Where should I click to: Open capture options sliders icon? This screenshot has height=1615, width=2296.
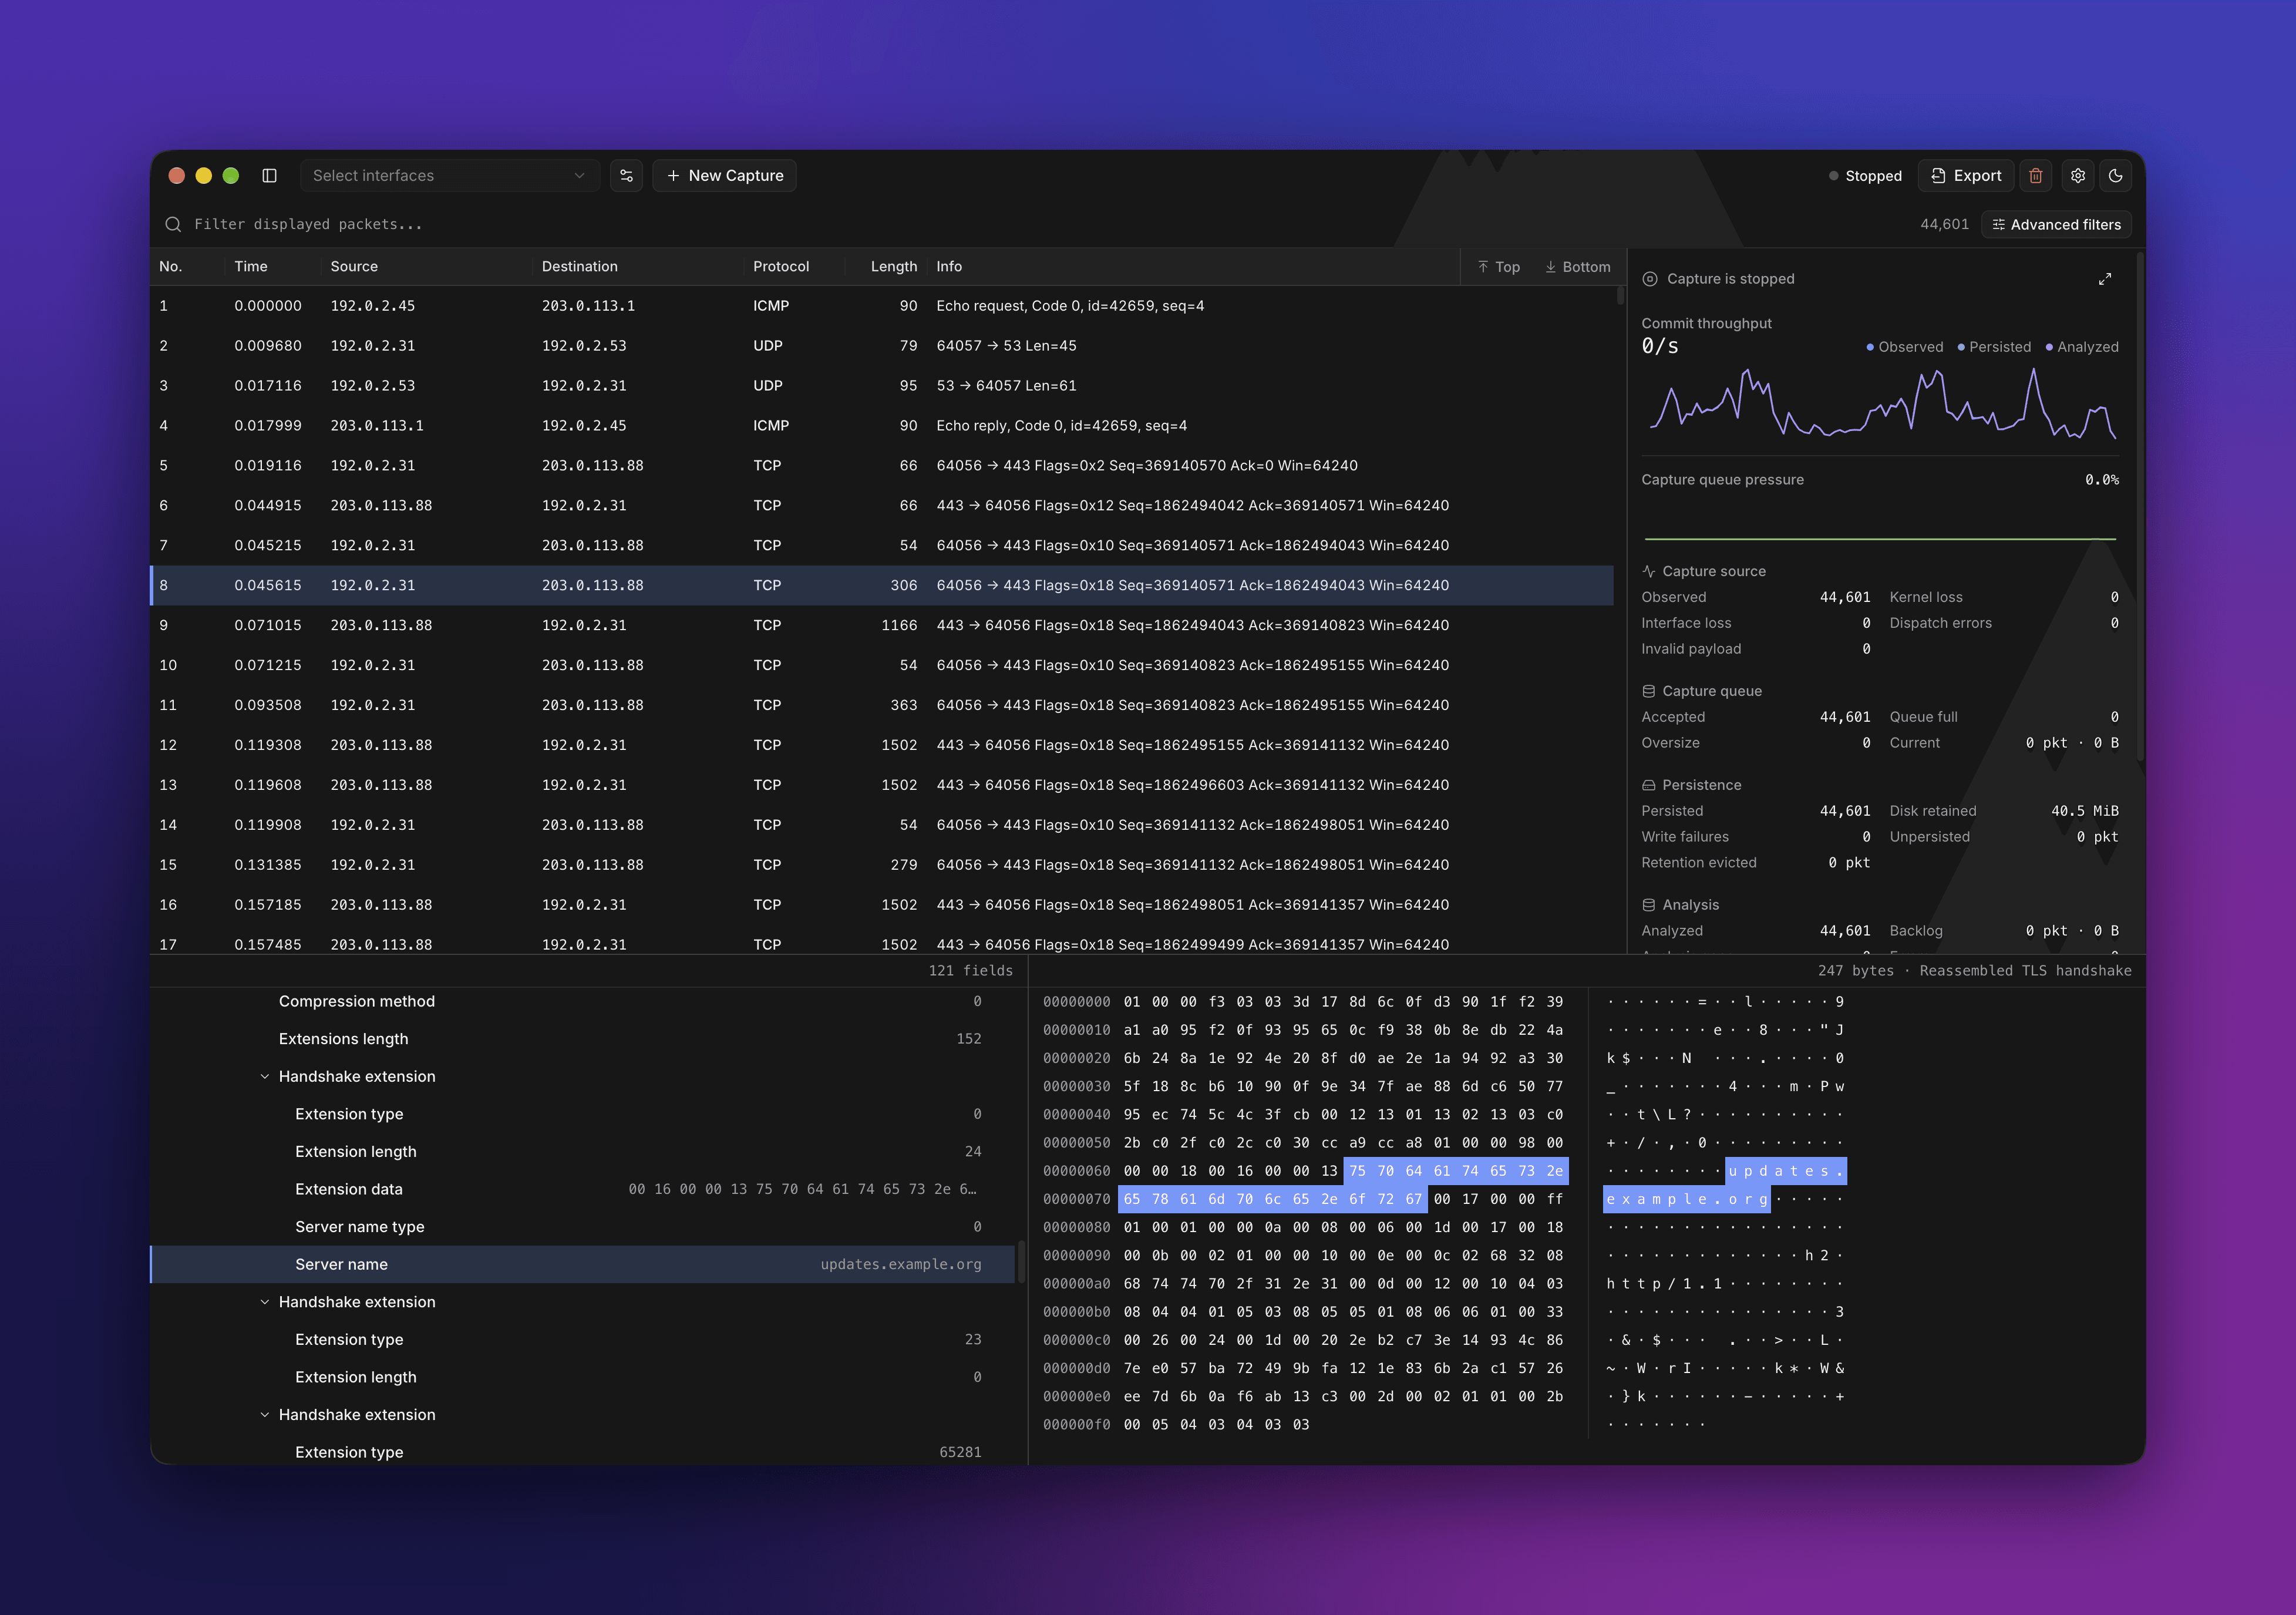[x=626, y=175]
